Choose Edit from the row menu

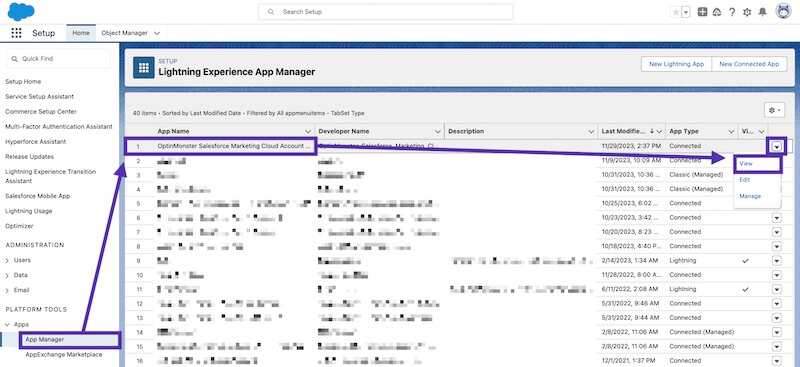click(x=744, y=180)
